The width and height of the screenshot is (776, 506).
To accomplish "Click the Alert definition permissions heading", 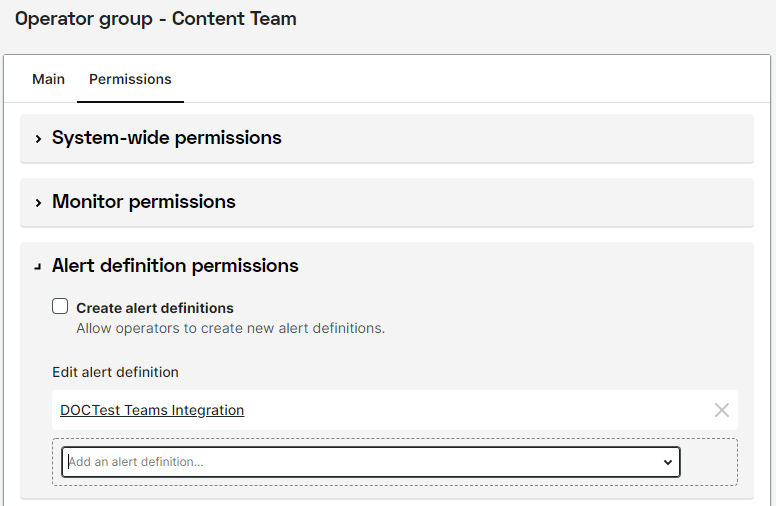I will pos(175,266).
